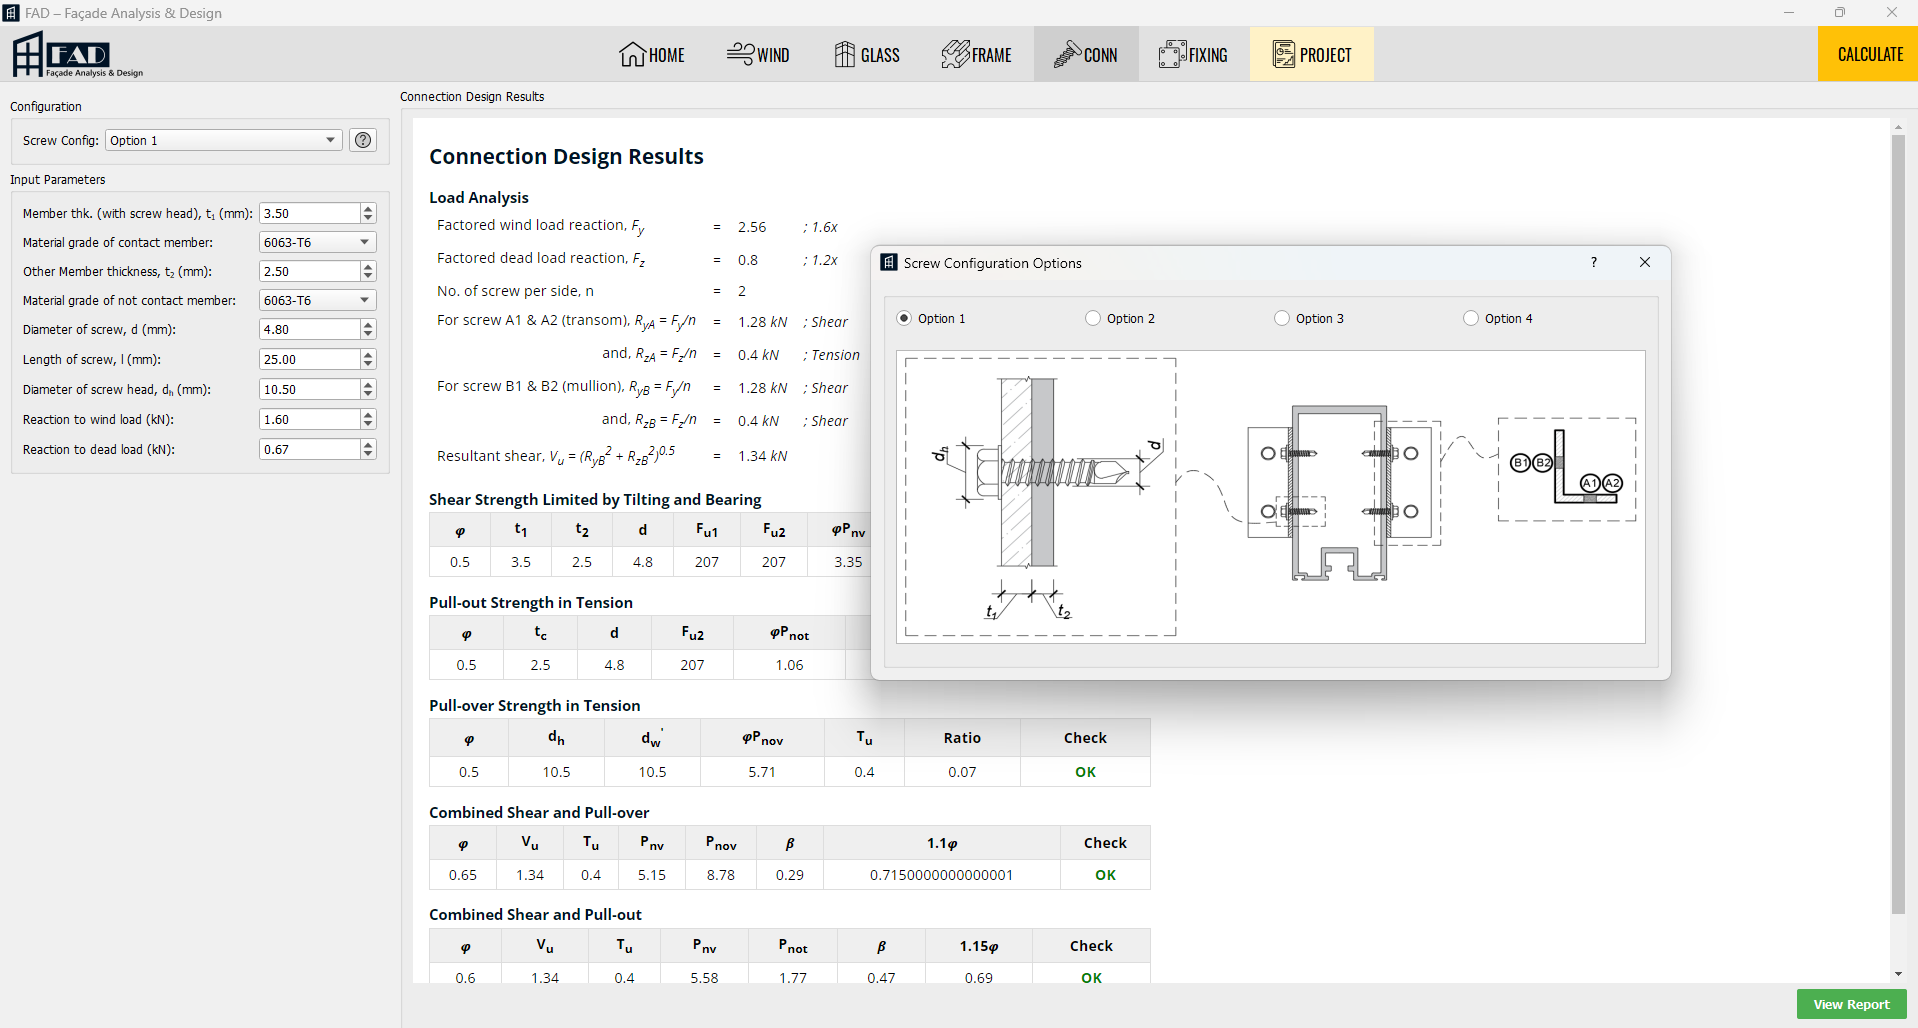Switch to the GLASS tab
Screen dimensions: 1918x1028
[x=867, y=54]
